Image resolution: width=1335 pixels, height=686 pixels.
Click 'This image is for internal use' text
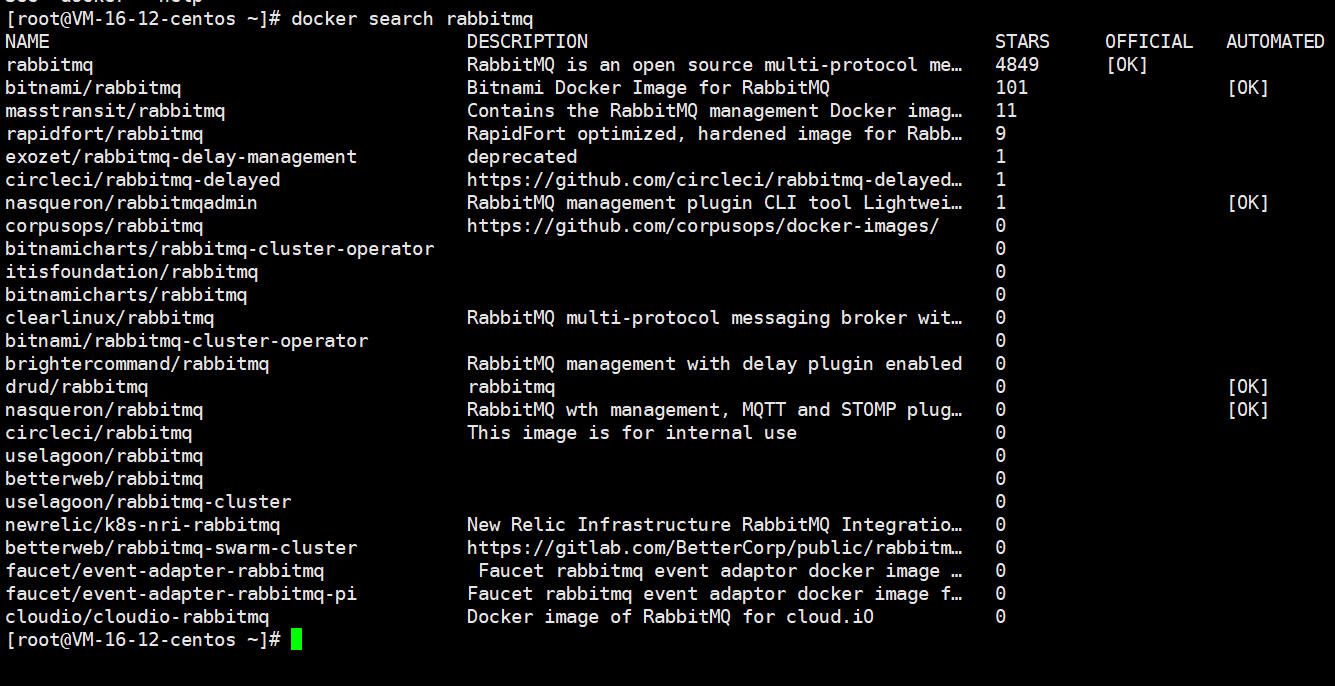click(x=632, y=433)
